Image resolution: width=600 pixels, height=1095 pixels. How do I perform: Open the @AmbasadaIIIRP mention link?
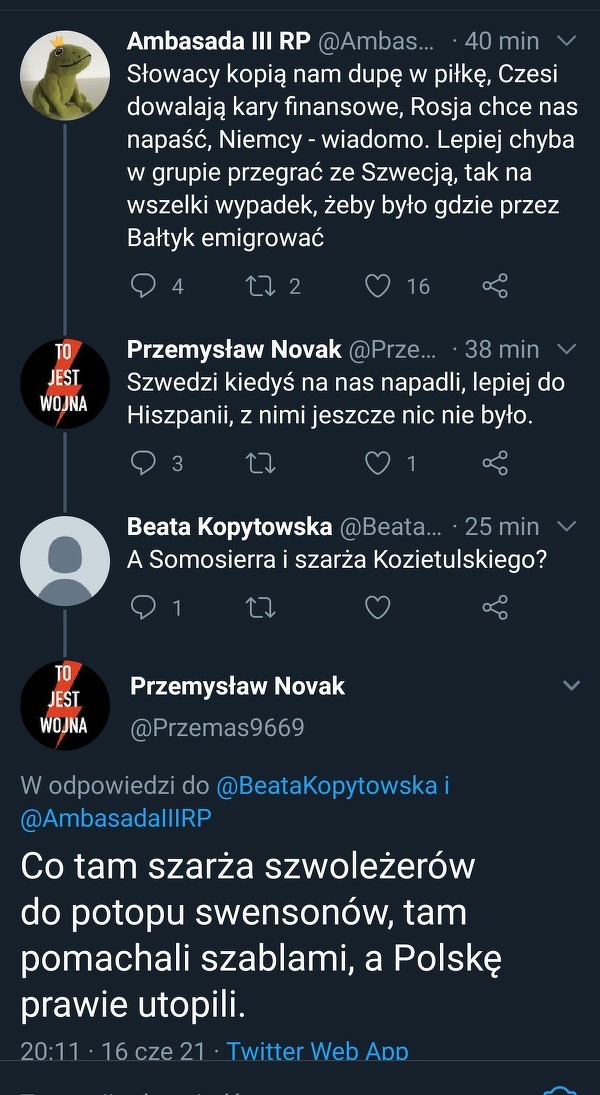pyautogui.click(x=116, y=818)
